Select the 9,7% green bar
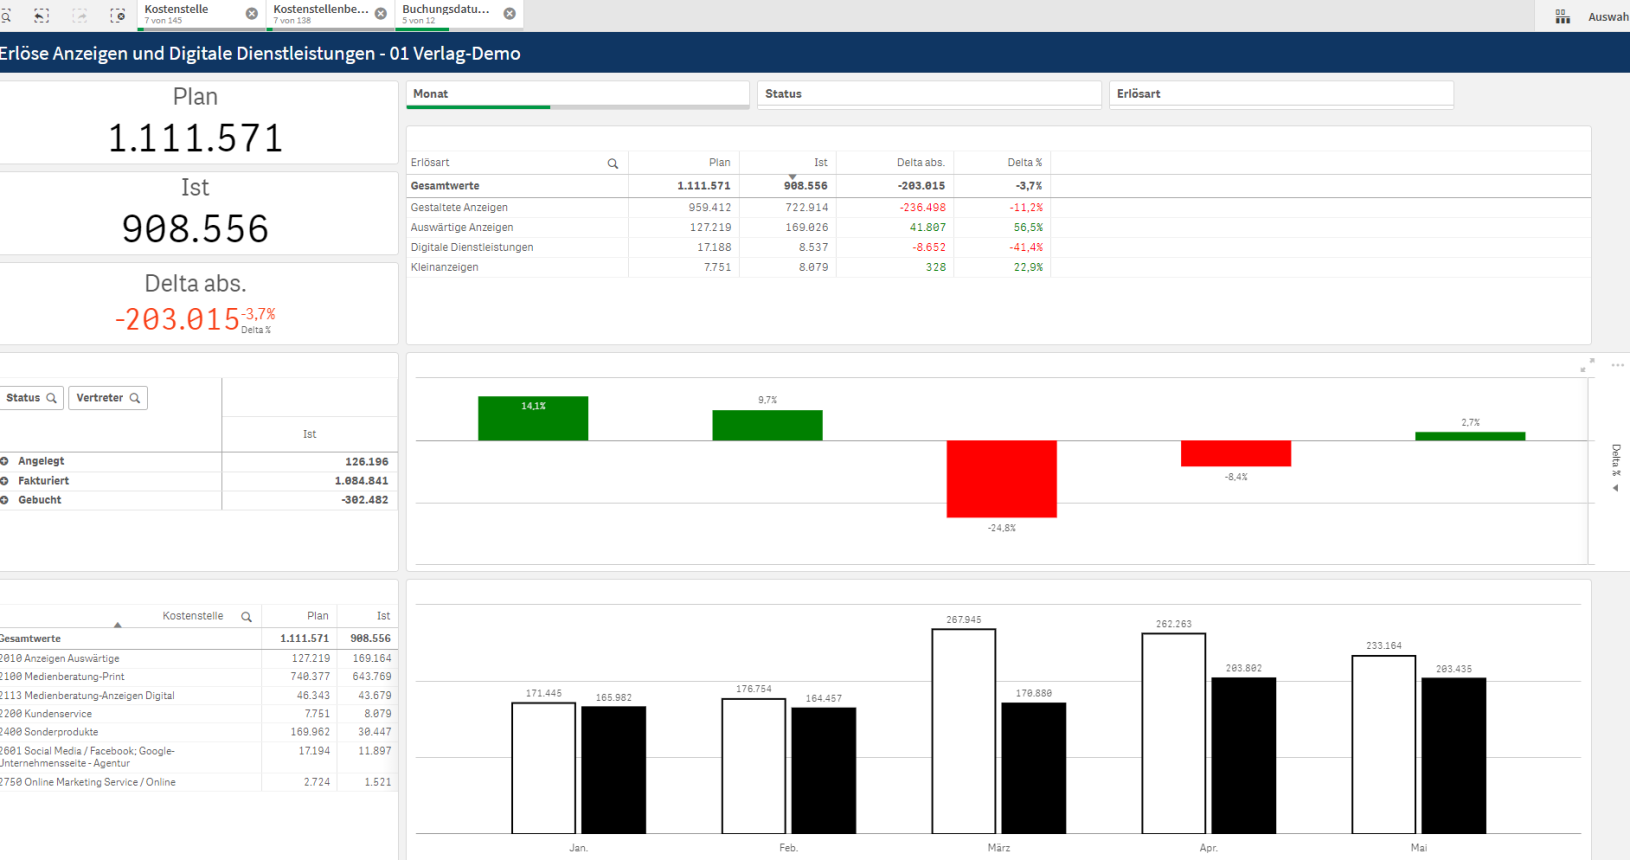 tap(767, 425)
